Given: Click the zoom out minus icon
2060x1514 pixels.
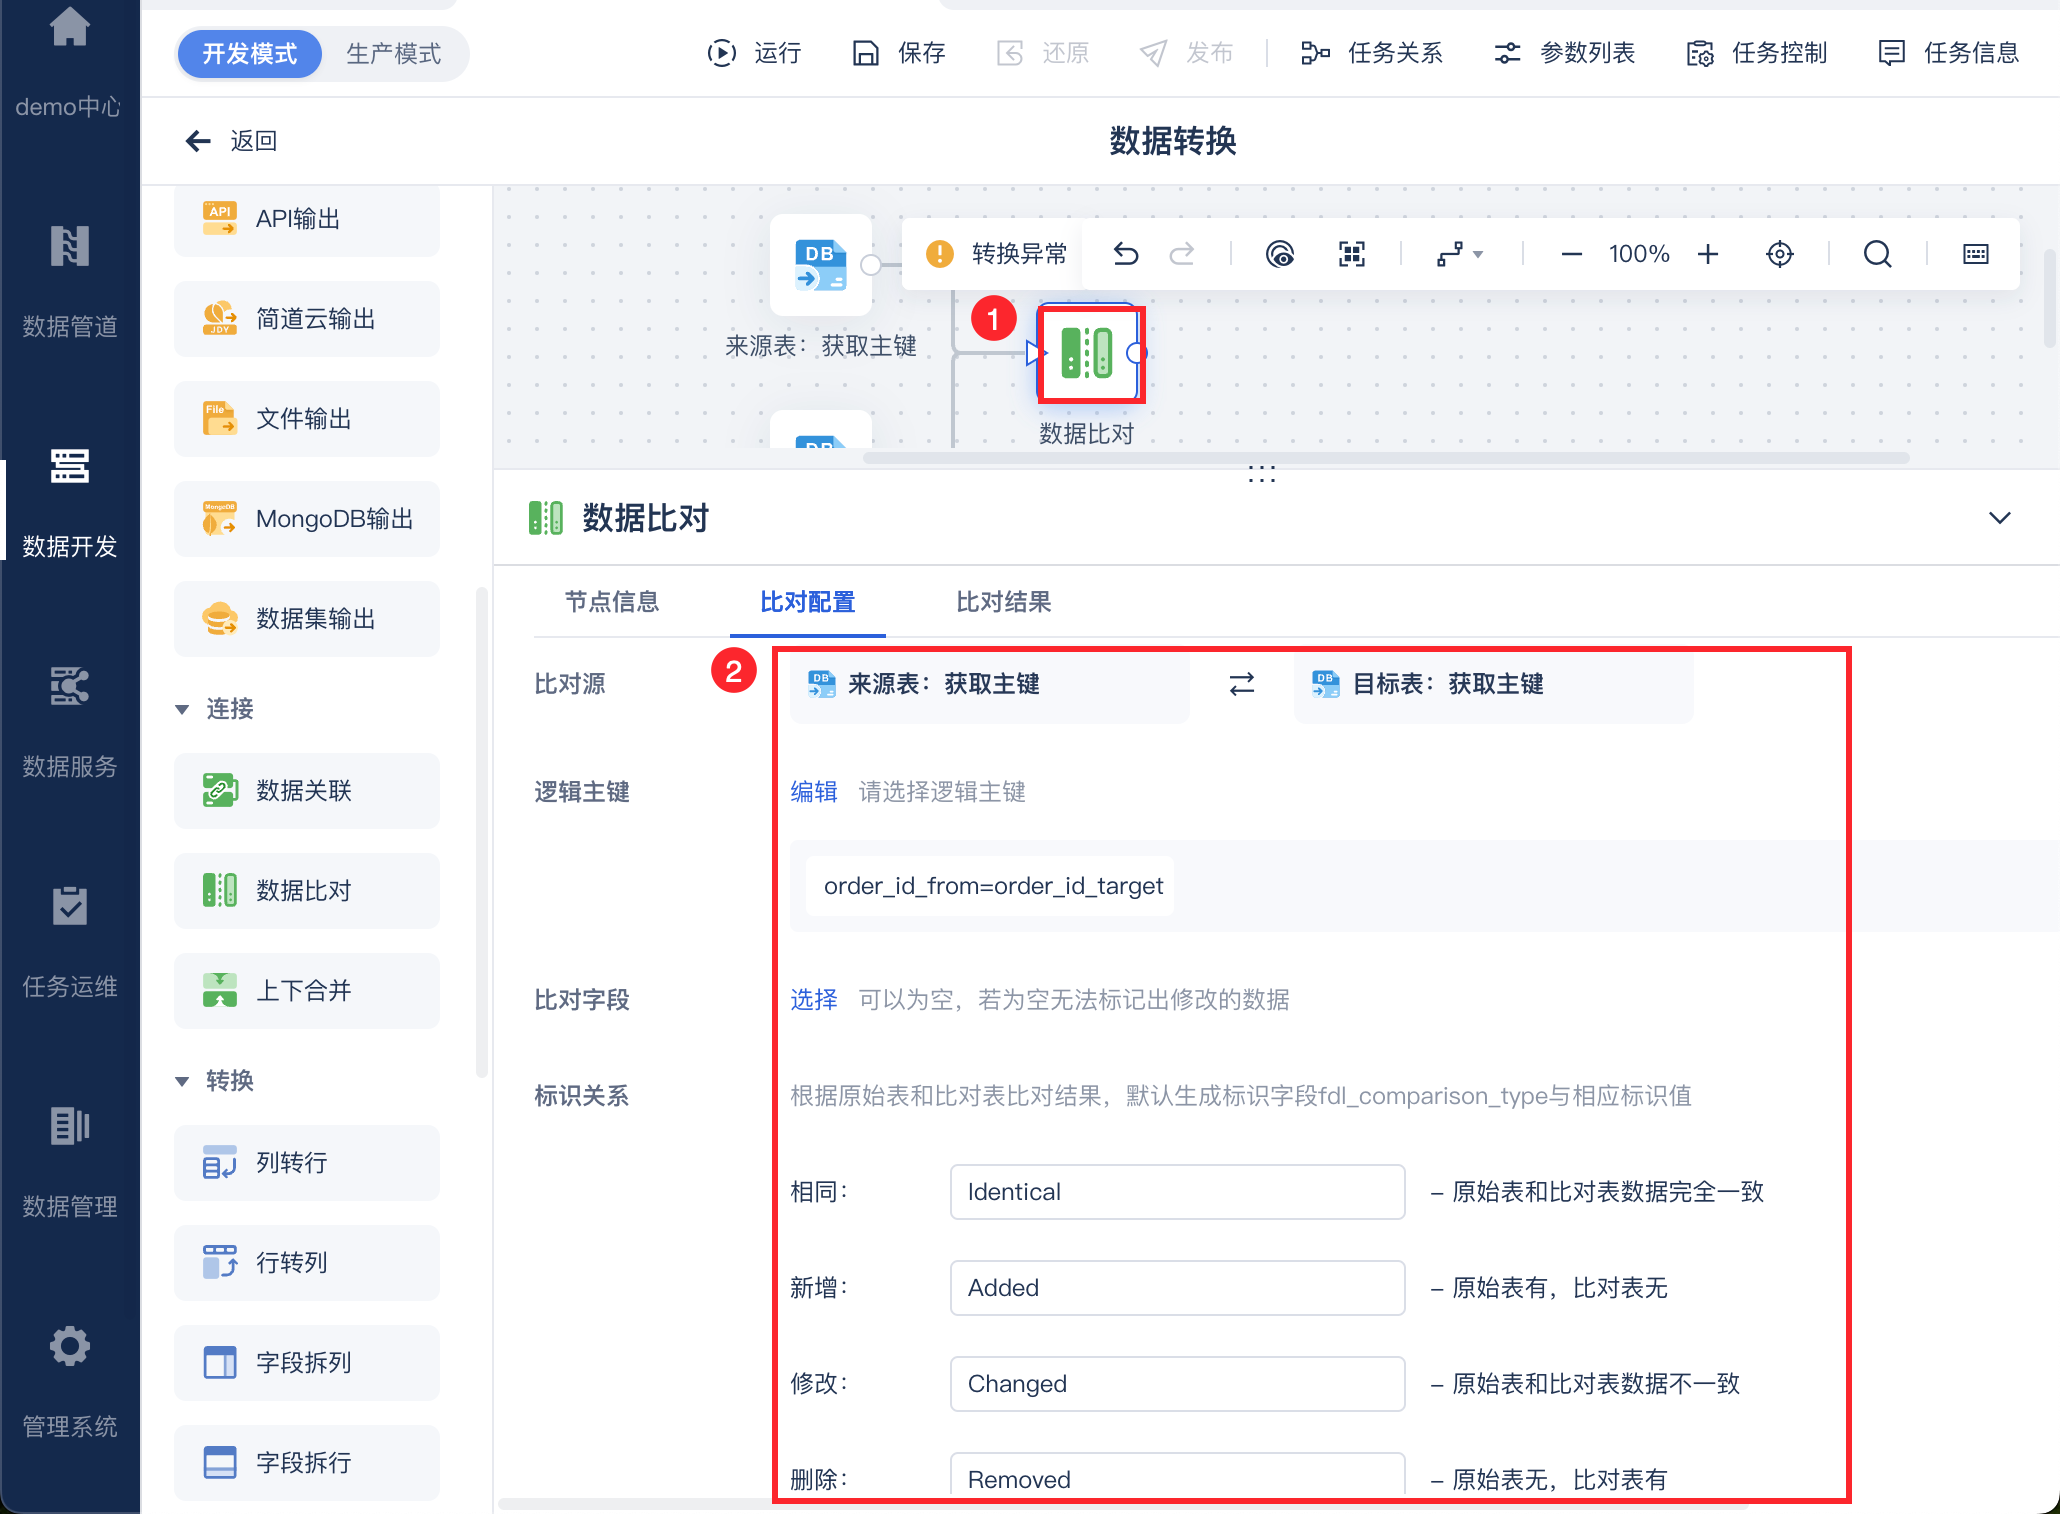Looking at the screenshot, I should click(x=1571, y=254).
